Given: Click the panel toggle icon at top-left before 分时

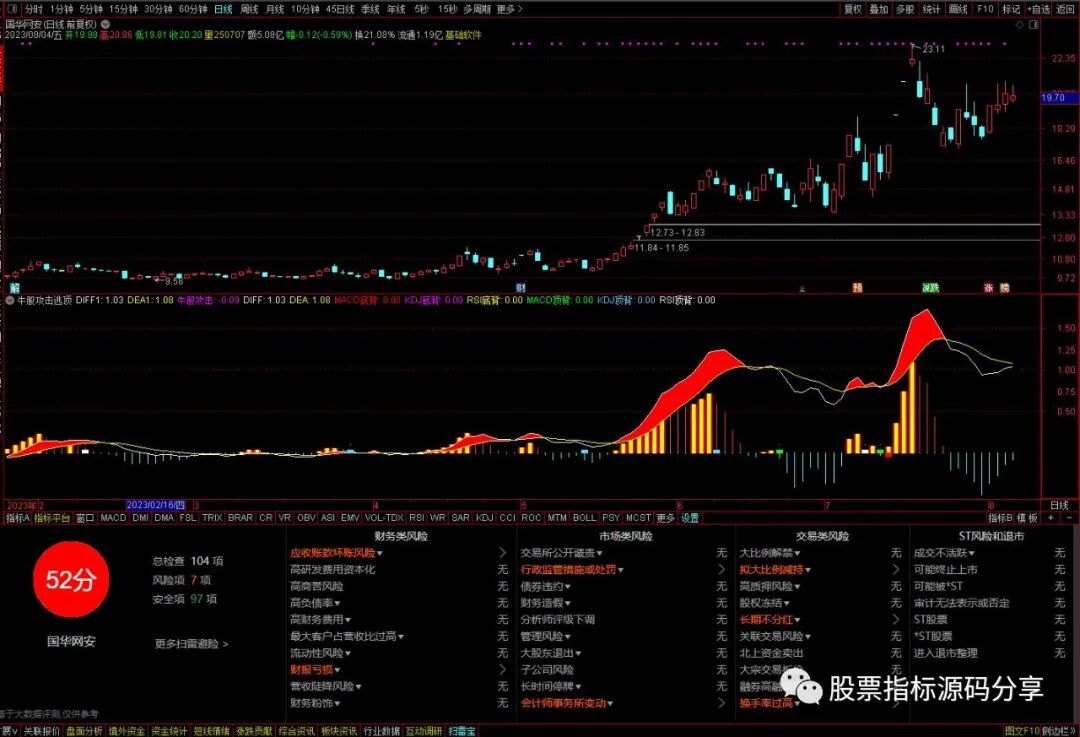Looking at the screenshot, I should coord(12,9).
